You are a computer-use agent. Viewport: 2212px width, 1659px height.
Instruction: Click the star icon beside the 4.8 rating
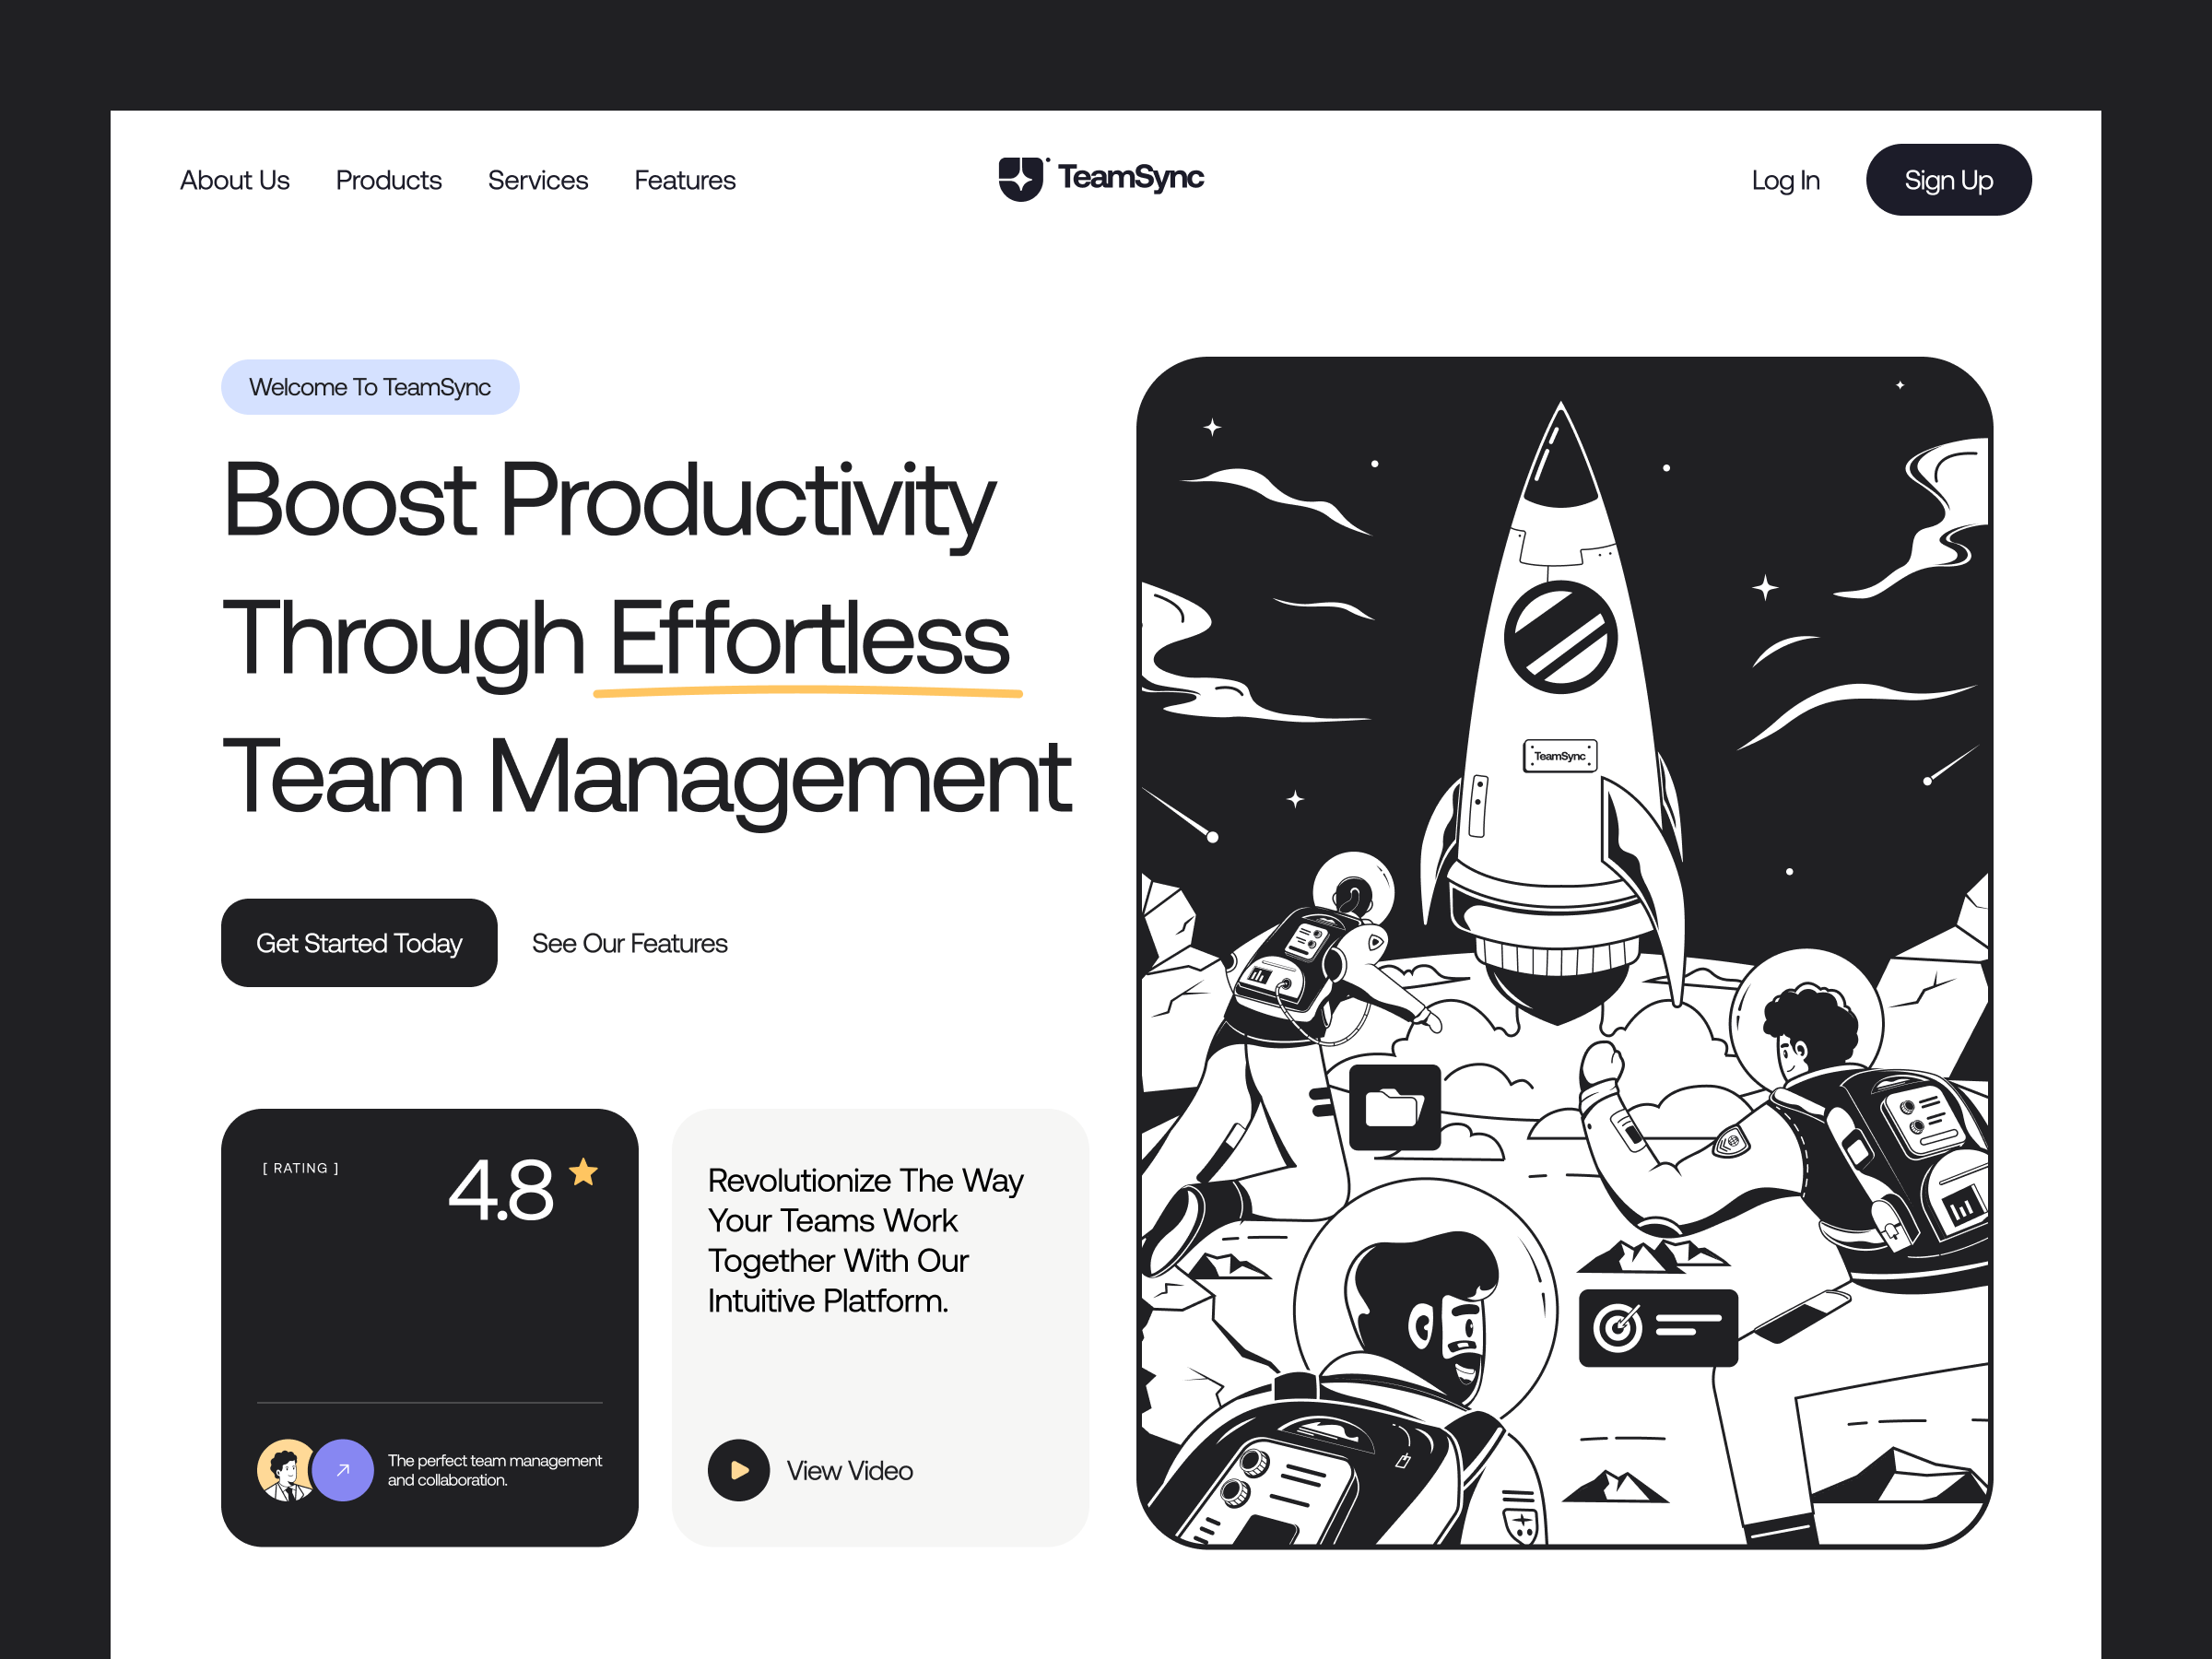[584, 1171]
